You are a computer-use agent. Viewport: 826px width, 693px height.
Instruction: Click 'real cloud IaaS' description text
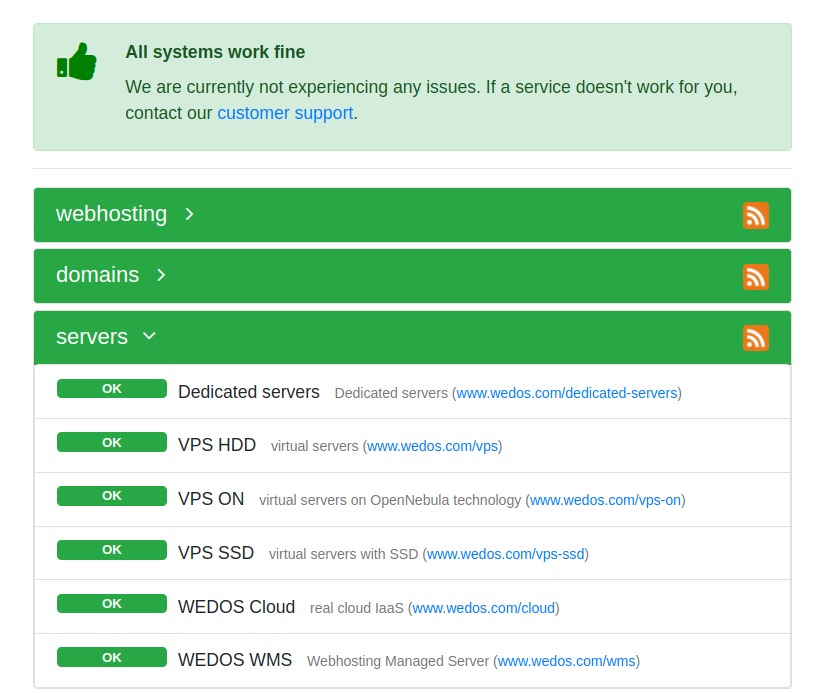click(357, 608)
